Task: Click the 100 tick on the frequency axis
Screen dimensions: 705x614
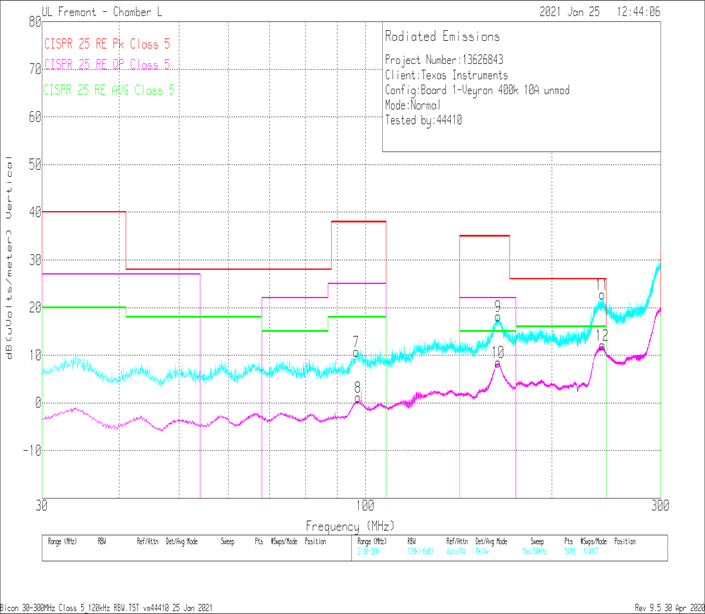Action: point(364,507)
